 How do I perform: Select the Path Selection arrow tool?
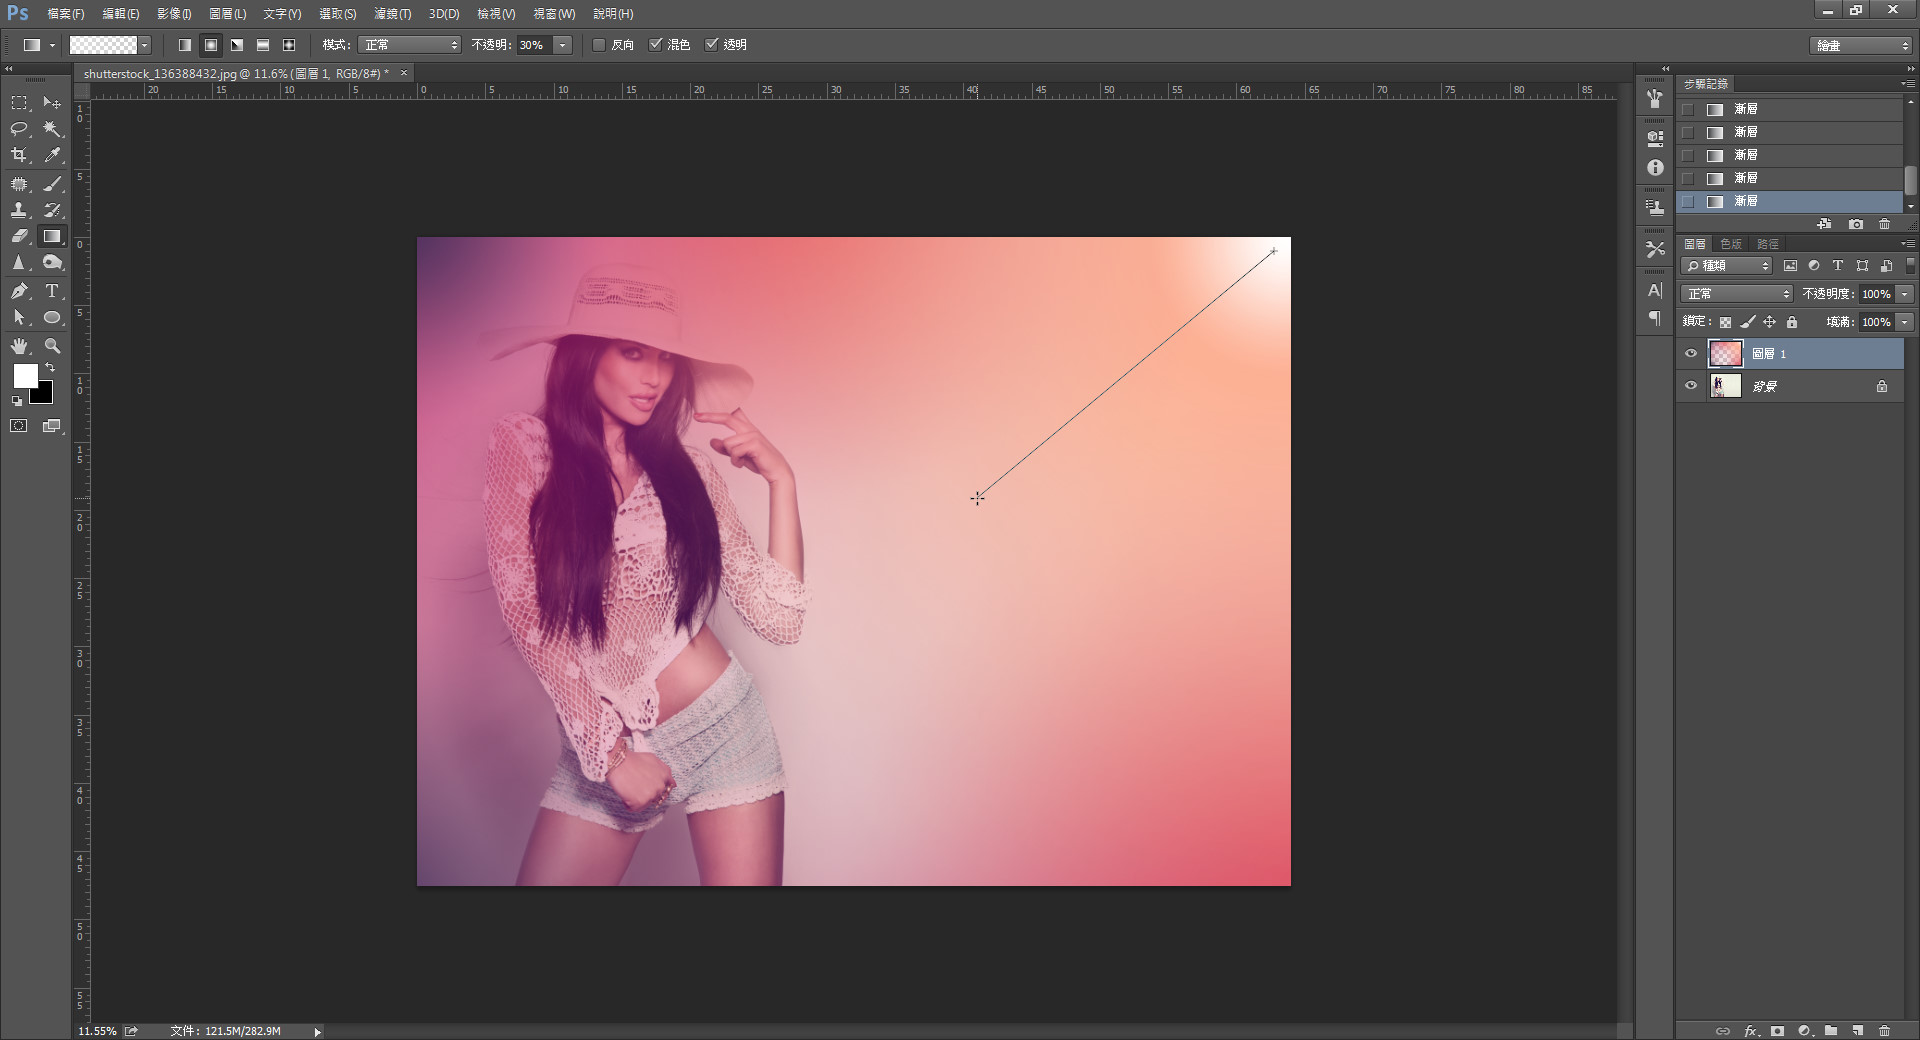19,317
